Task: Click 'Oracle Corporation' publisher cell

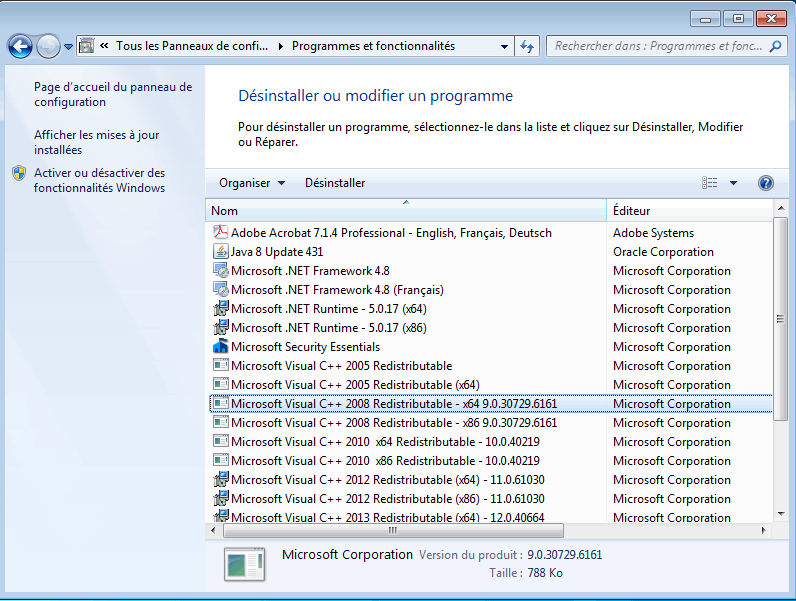Action: pyautogui.click(x=663, y=252)
